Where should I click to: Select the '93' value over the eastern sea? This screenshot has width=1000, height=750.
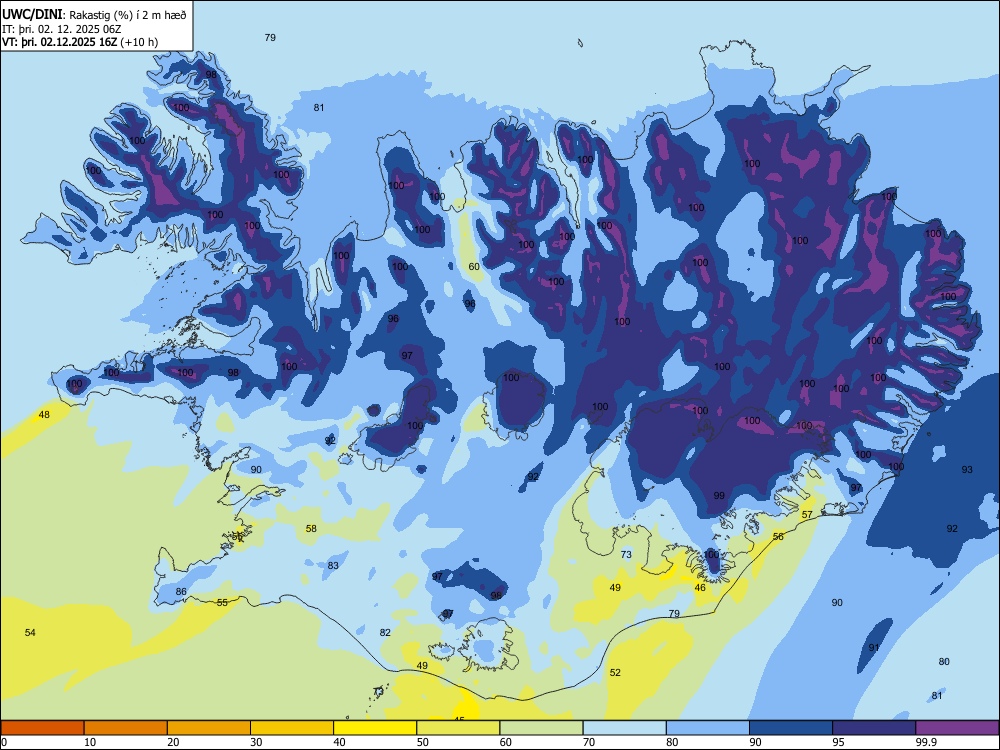coord(967,469)
